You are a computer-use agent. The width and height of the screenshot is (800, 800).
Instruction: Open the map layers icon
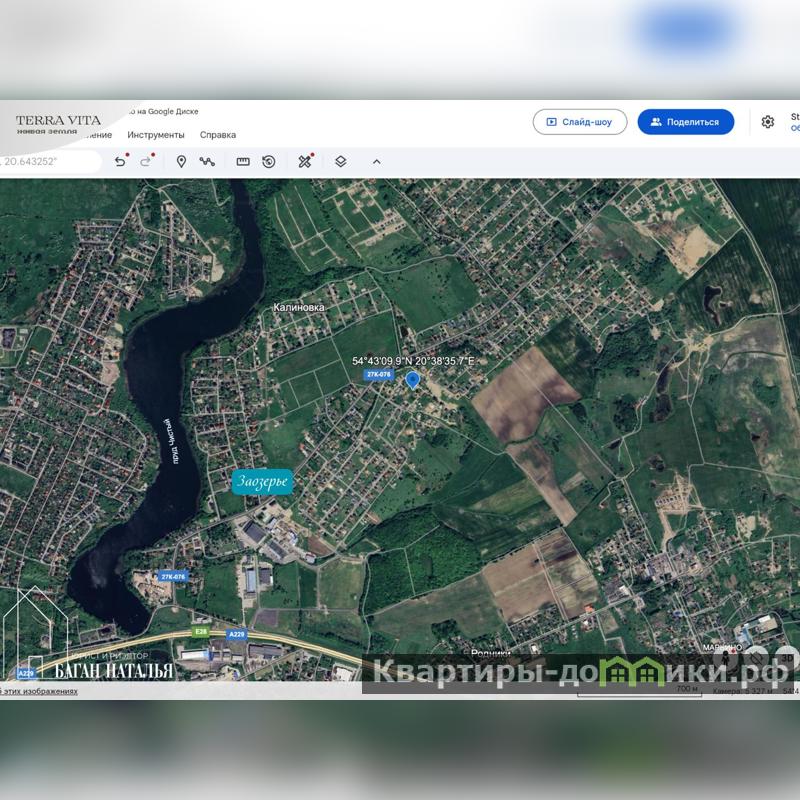click(341, 161)
